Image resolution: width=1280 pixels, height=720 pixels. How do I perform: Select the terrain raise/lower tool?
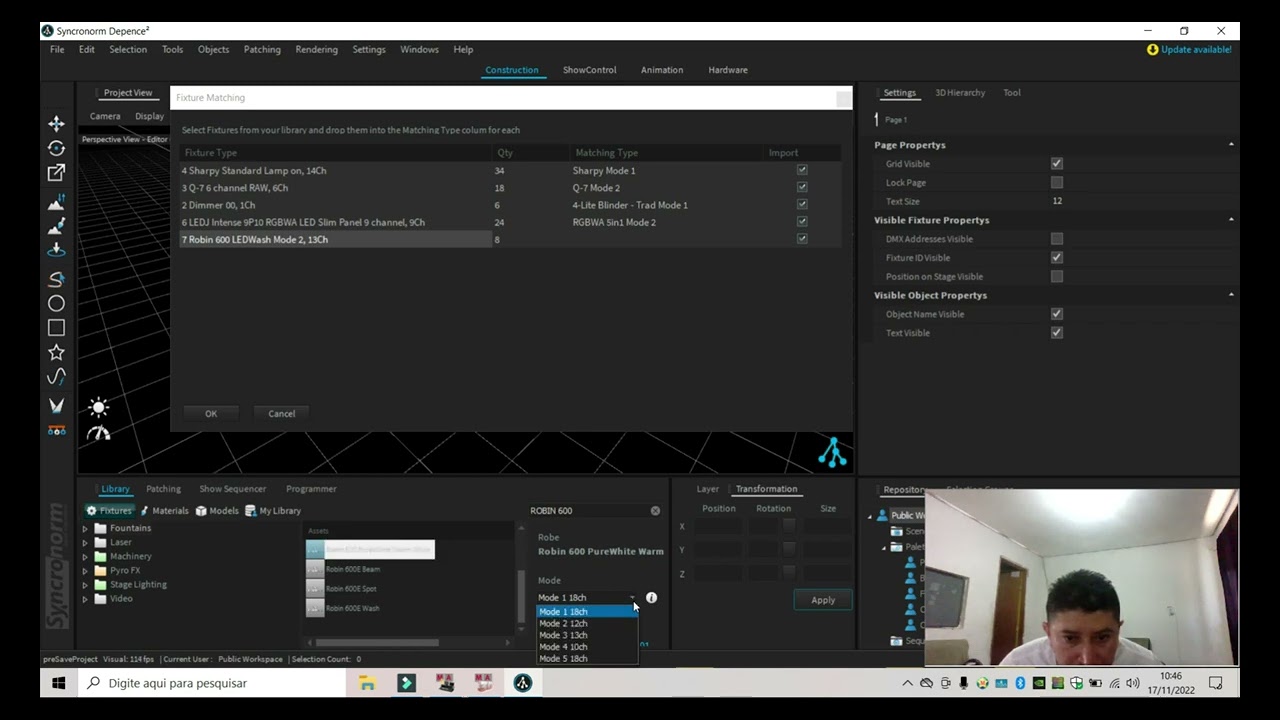point(56,202)
